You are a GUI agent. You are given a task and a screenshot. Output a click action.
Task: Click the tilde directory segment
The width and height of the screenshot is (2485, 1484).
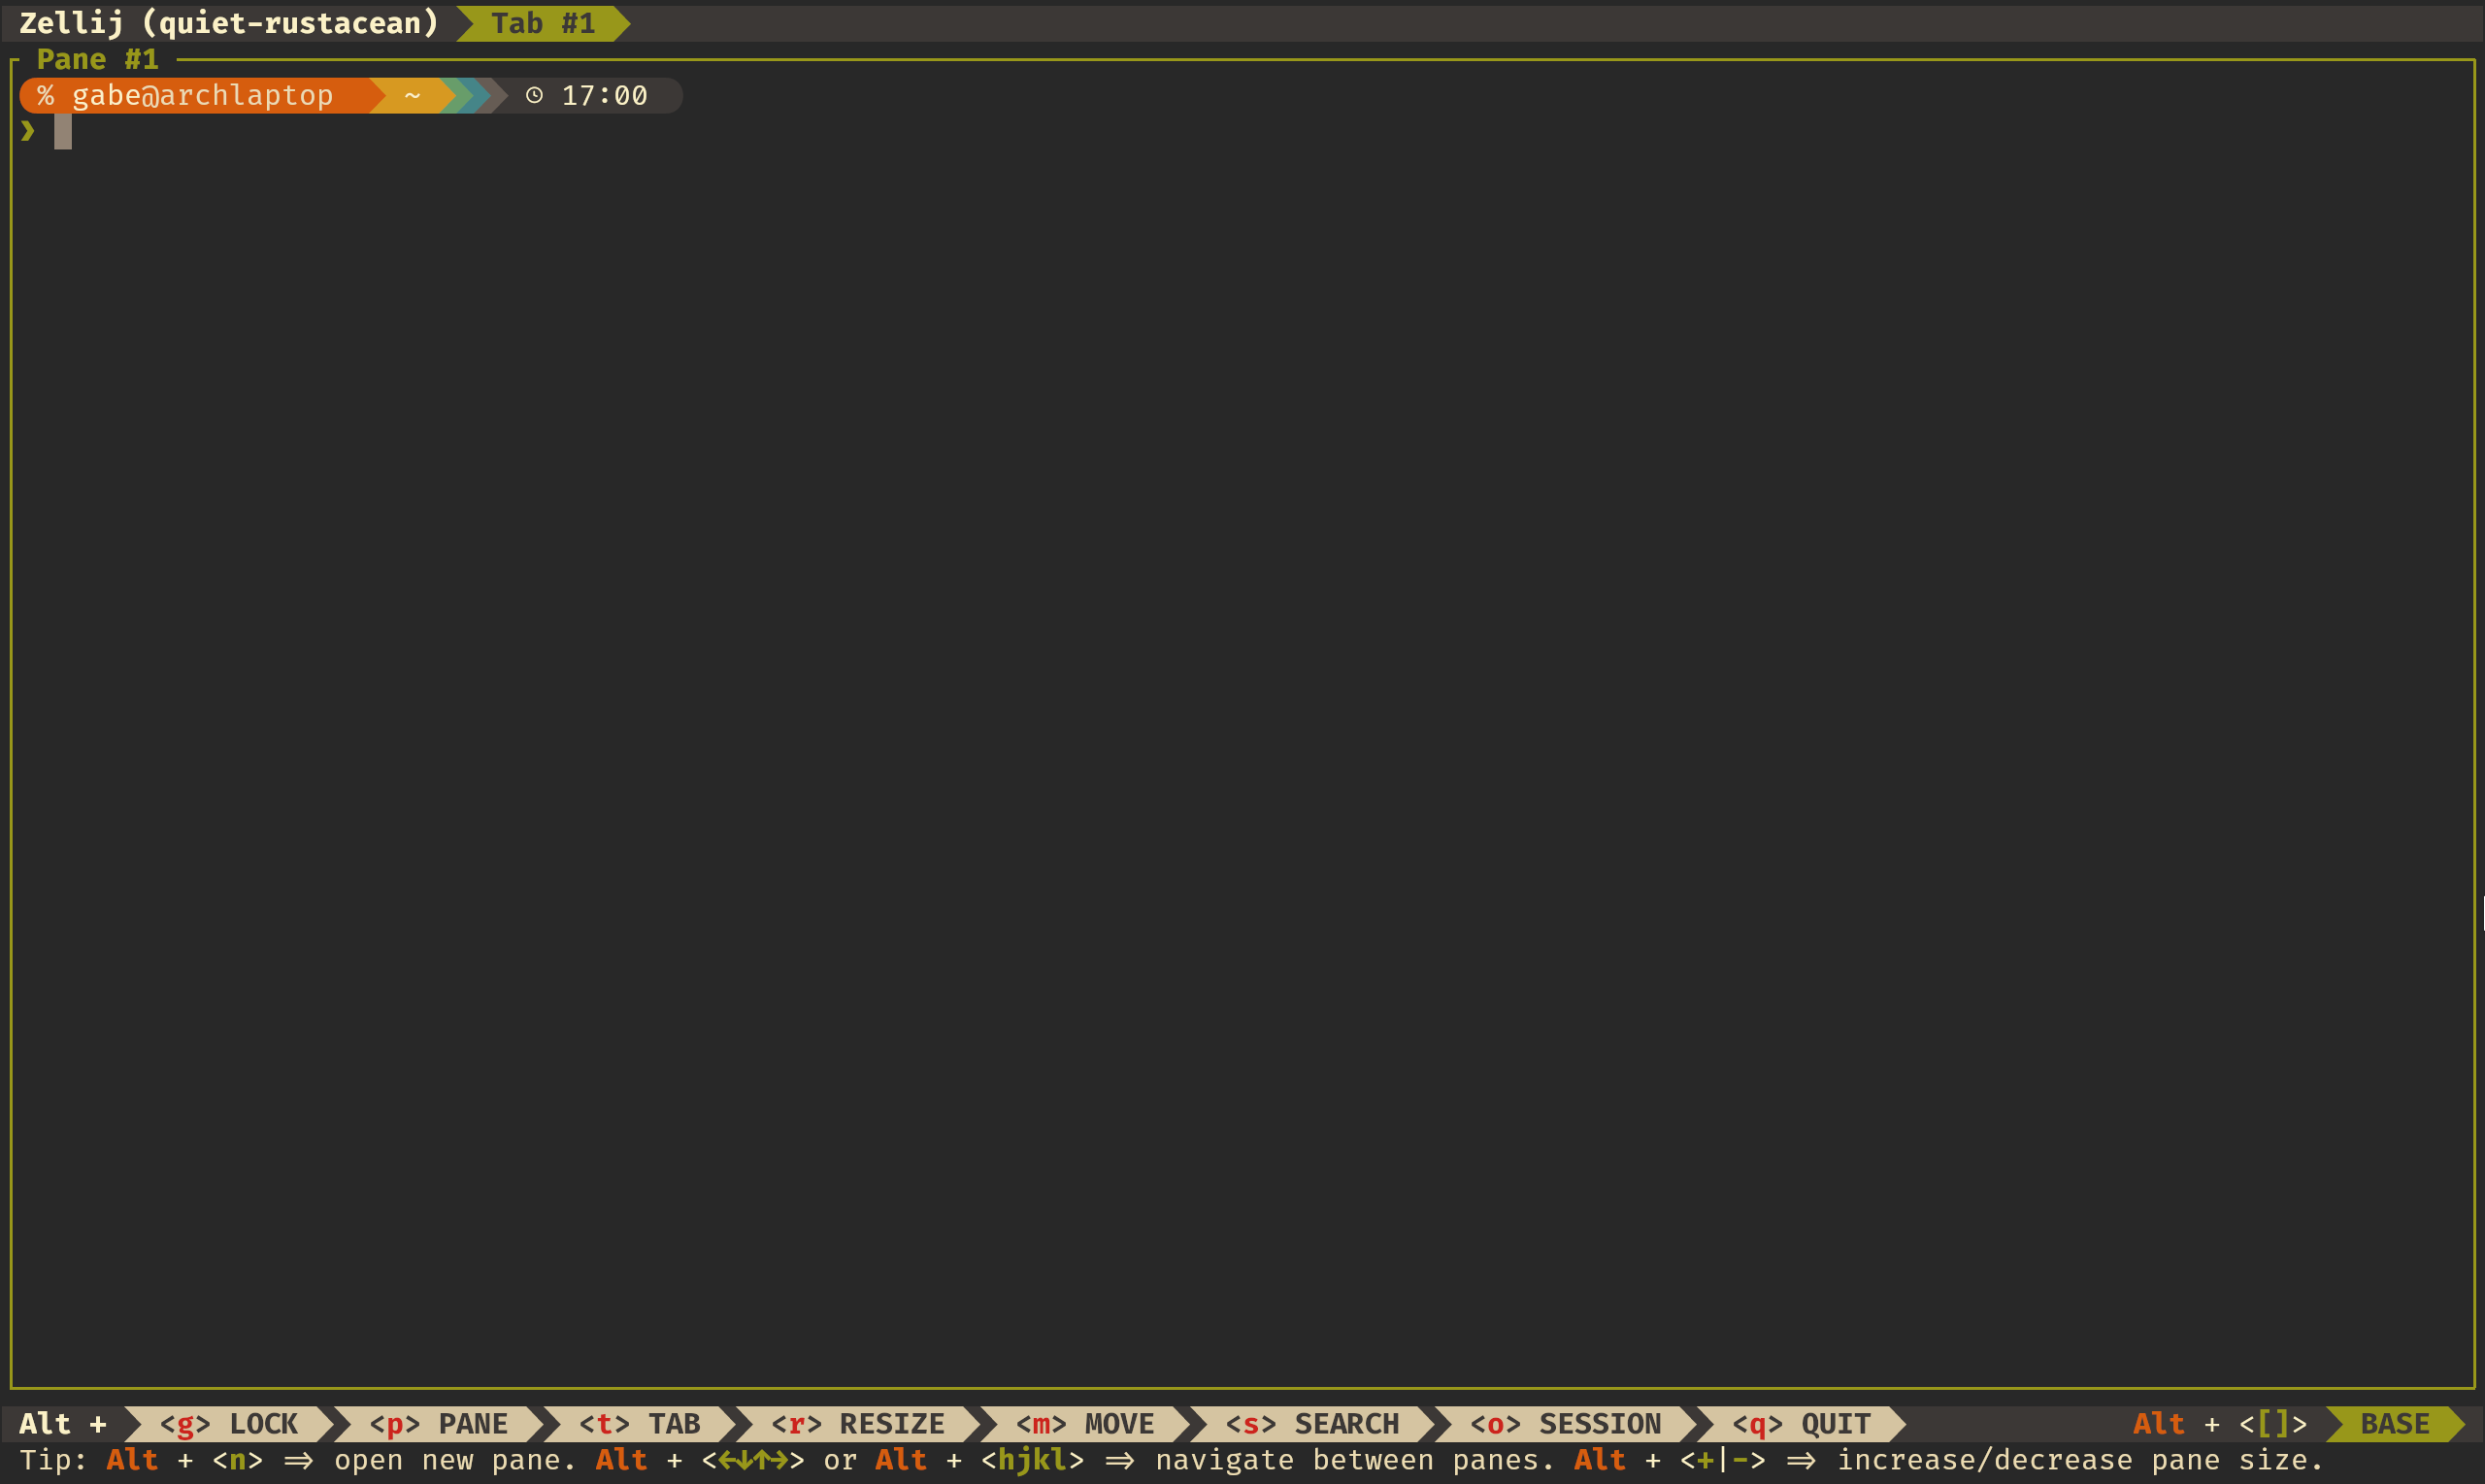[x=412, y=95]
